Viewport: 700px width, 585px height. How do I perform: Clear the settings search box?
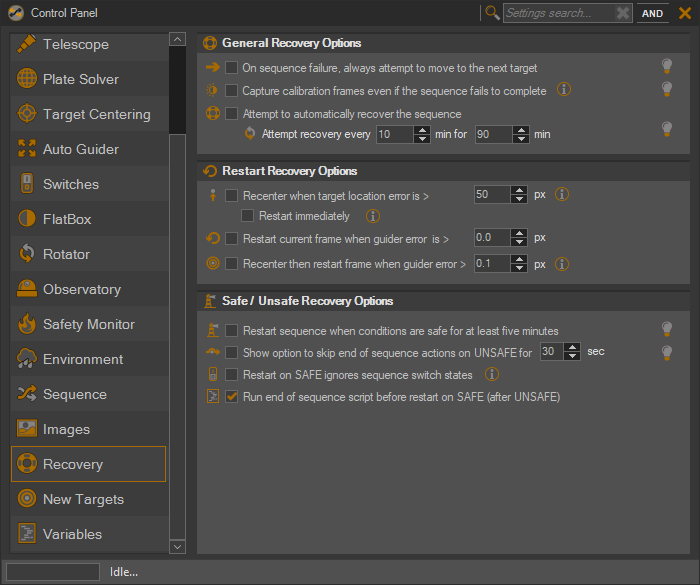pyautogui.click(x=622, y=13)
